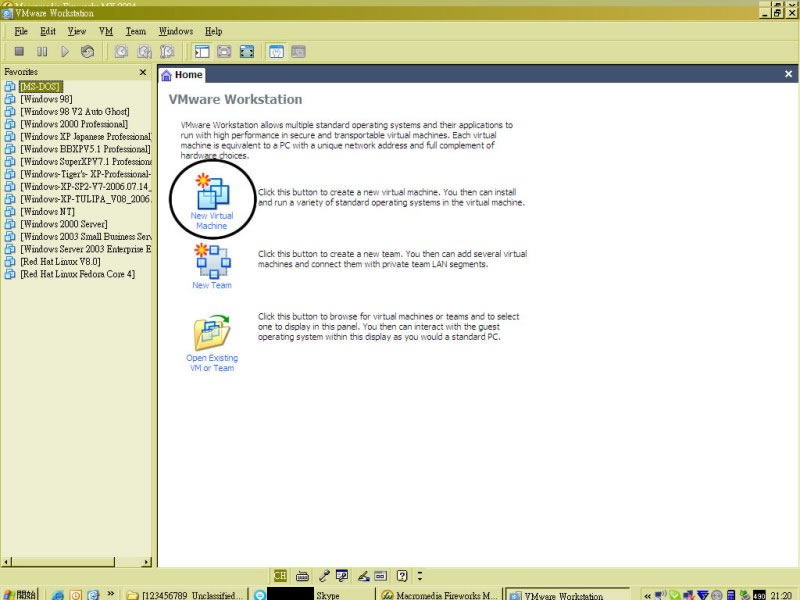Click the language bar microphone icon
This screenshot has height=600, width=800.
coord(323,576)
